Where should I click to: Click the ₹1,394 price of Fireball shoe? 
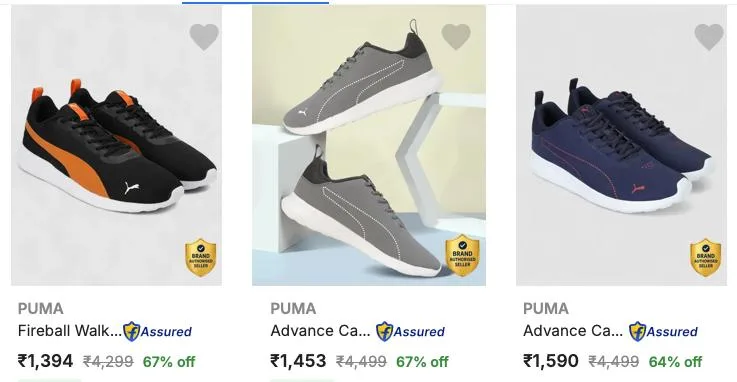click(x=45, y=361)
